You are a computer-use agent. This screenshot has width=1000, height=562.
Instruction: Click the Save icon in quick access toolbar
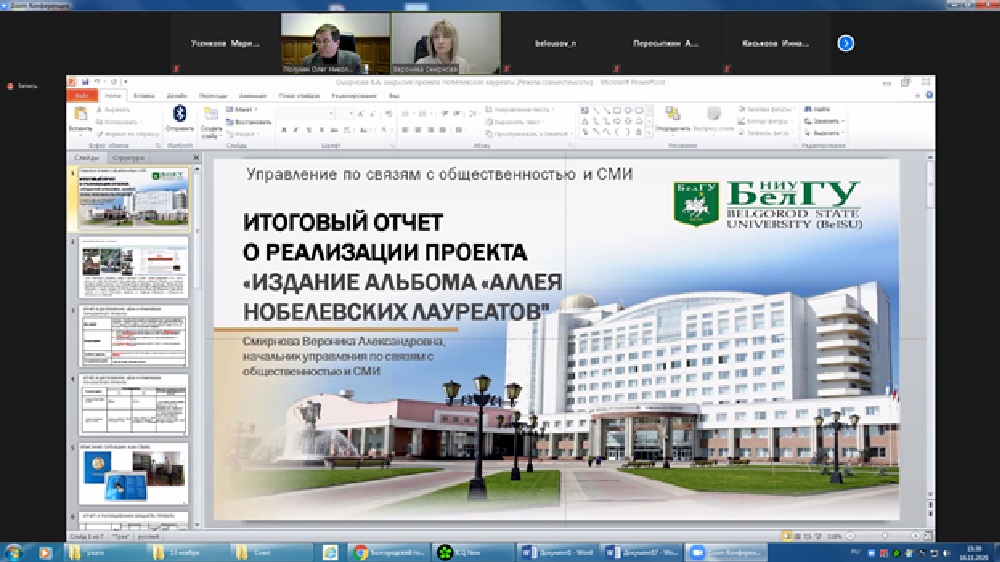[x=86, y=81]
